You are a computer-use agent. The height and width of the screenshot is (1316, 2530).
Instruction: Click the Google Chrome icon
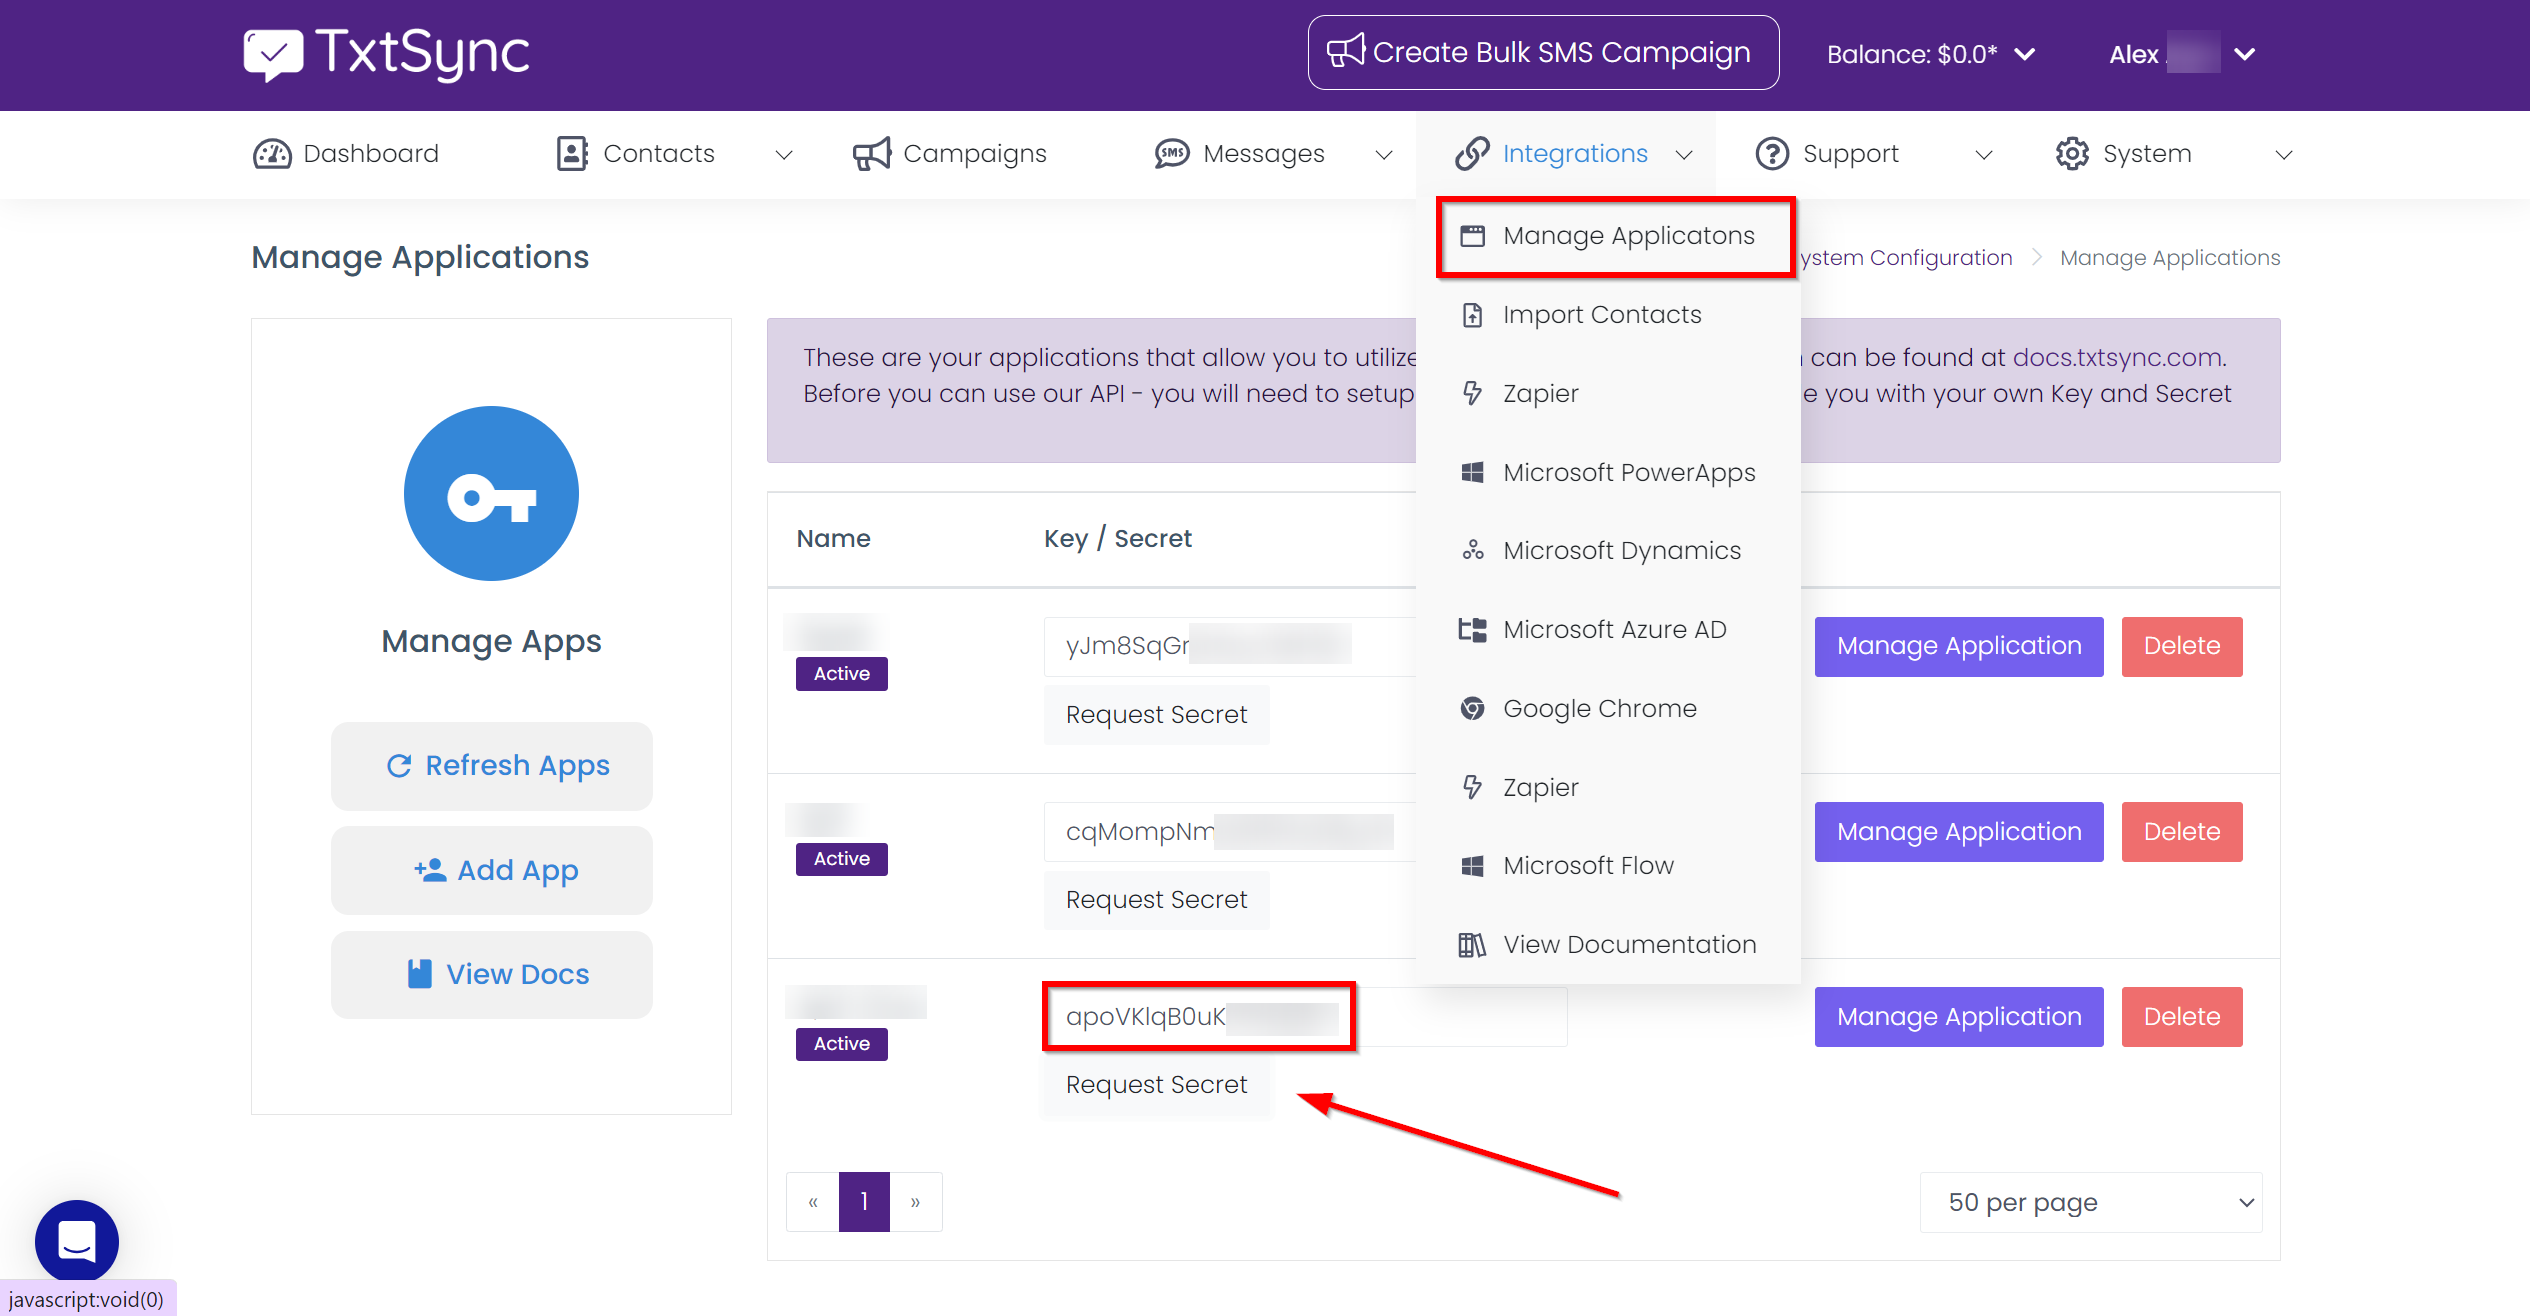(1472, 709)
